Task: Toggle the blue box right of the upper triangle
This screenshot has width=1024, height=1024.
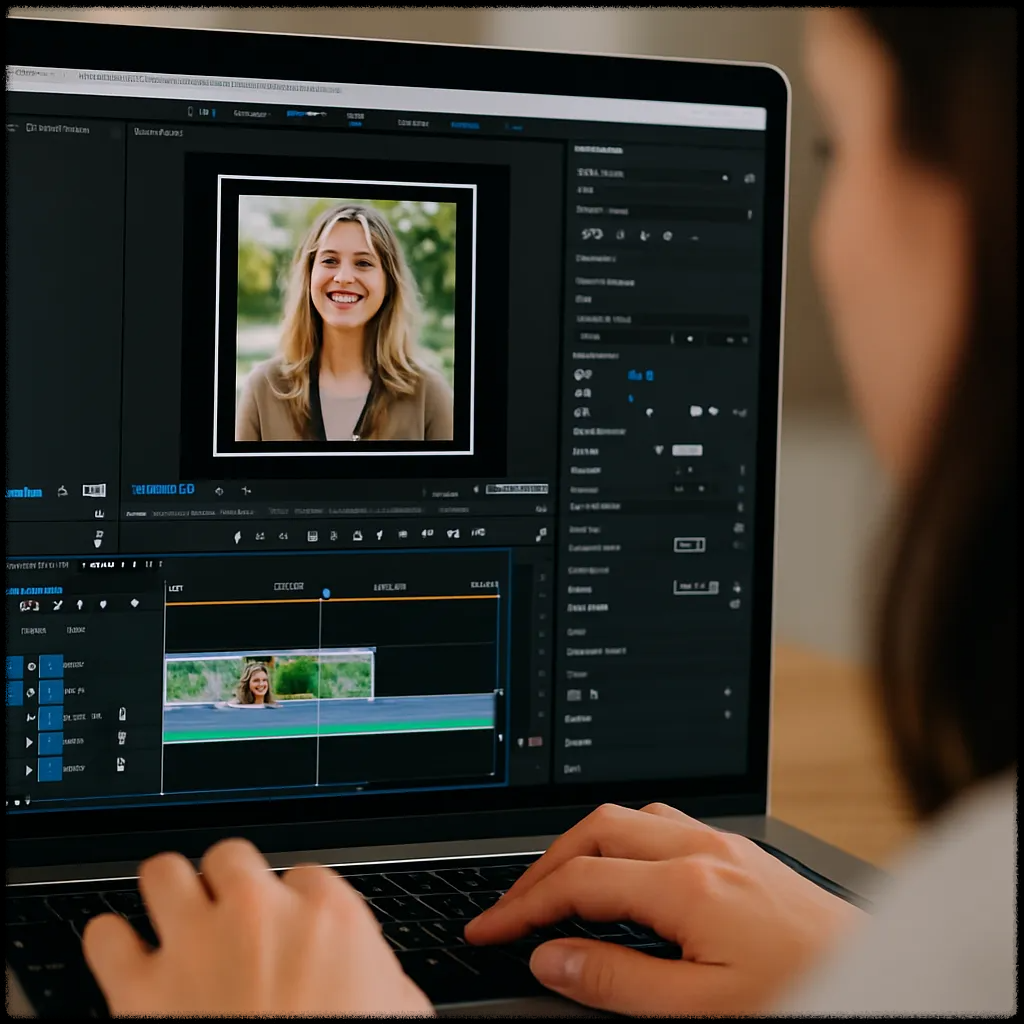Action: point(50,743)
